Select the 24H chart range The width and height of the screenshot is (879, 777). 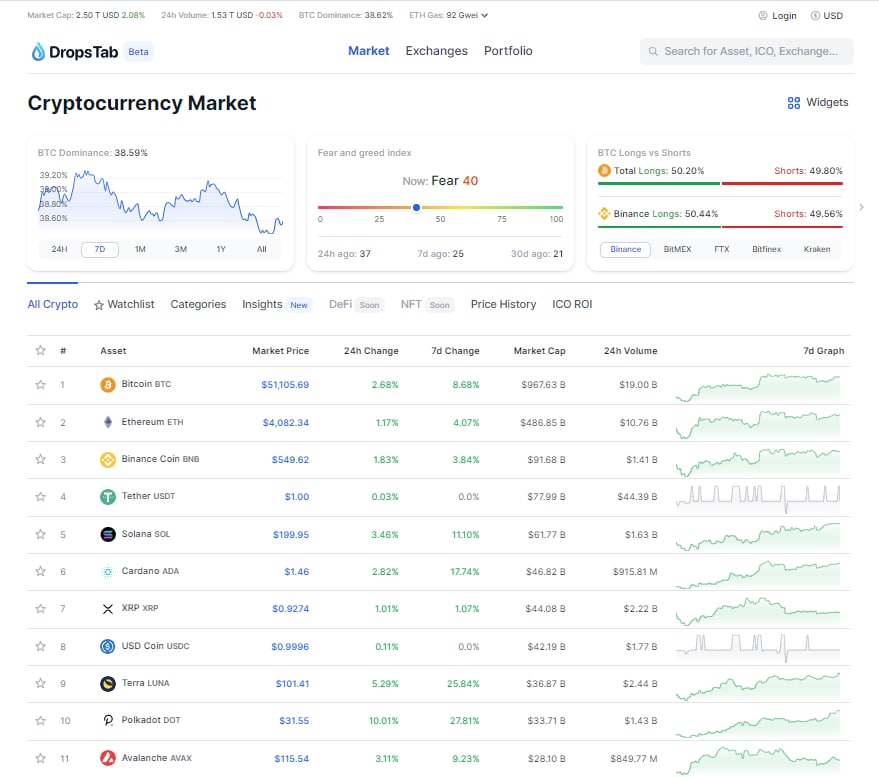coord(59,249)
